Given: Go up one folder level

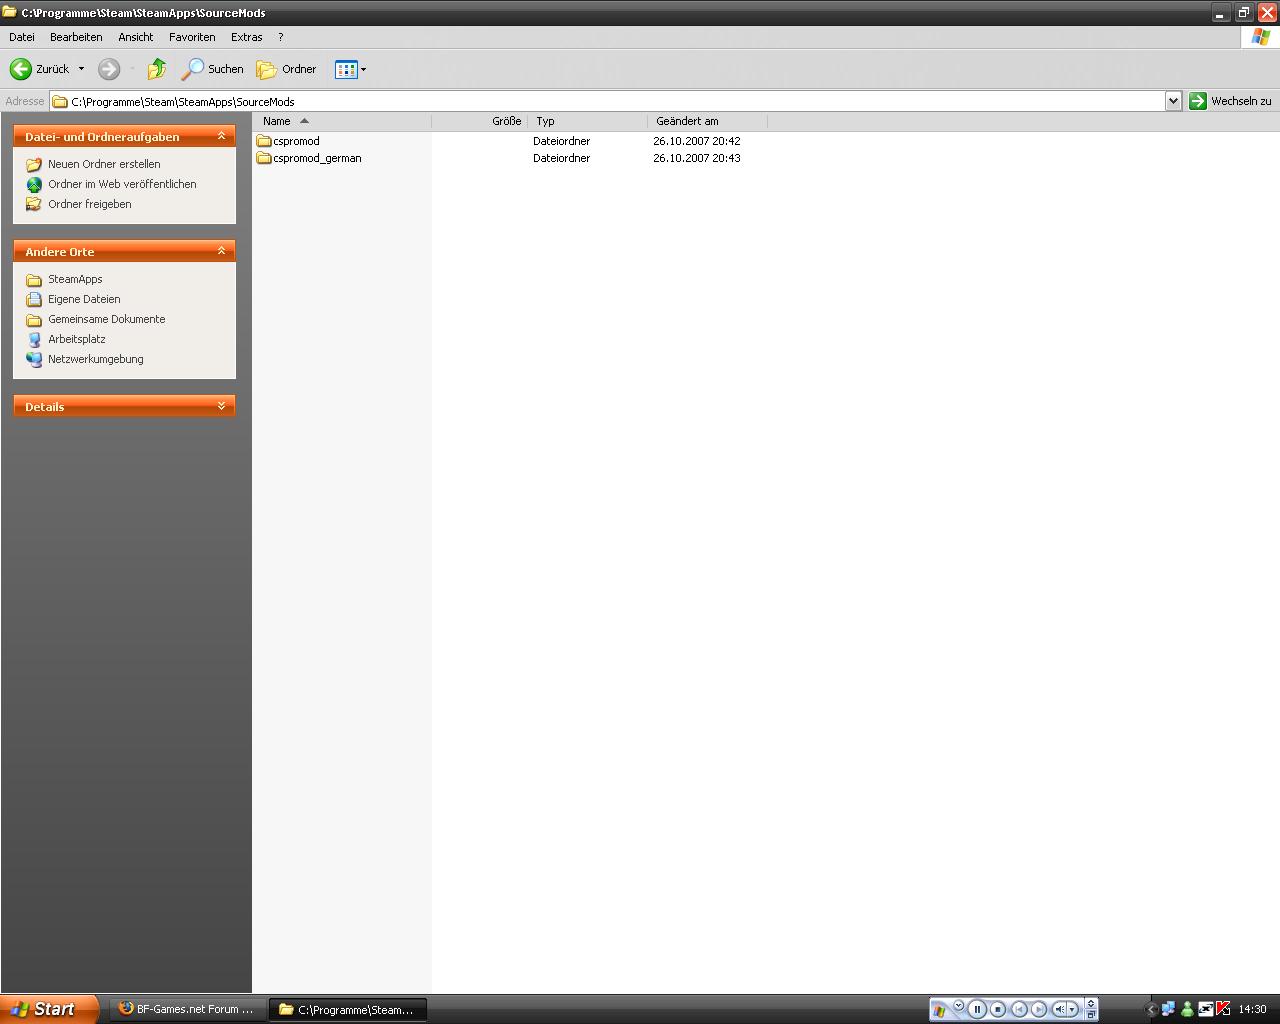Looking at the screenshot, I should coord(157,69).
